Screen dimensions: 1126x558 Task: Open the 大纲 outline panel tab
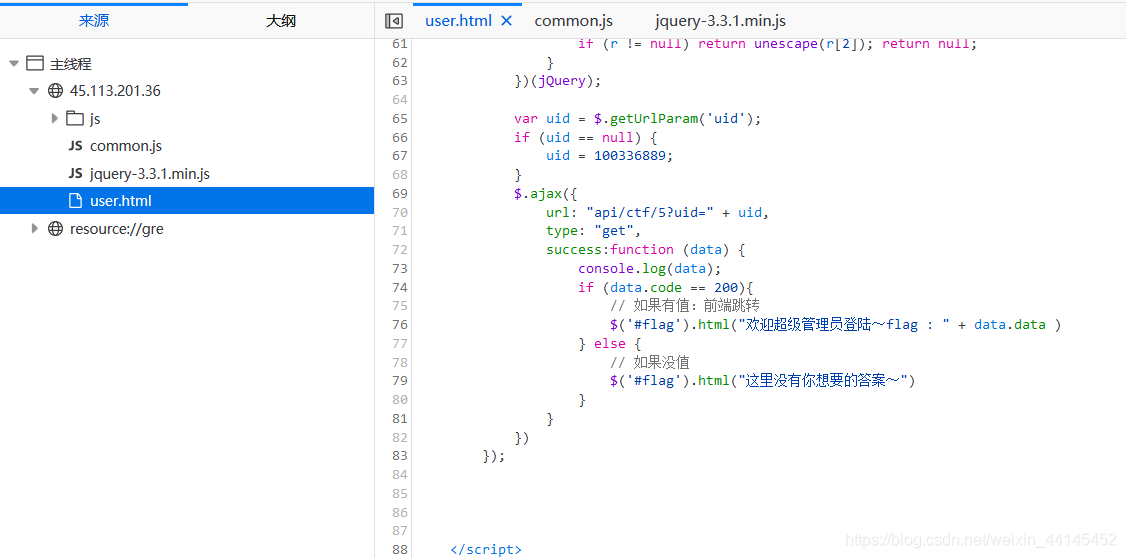(281, 21)
